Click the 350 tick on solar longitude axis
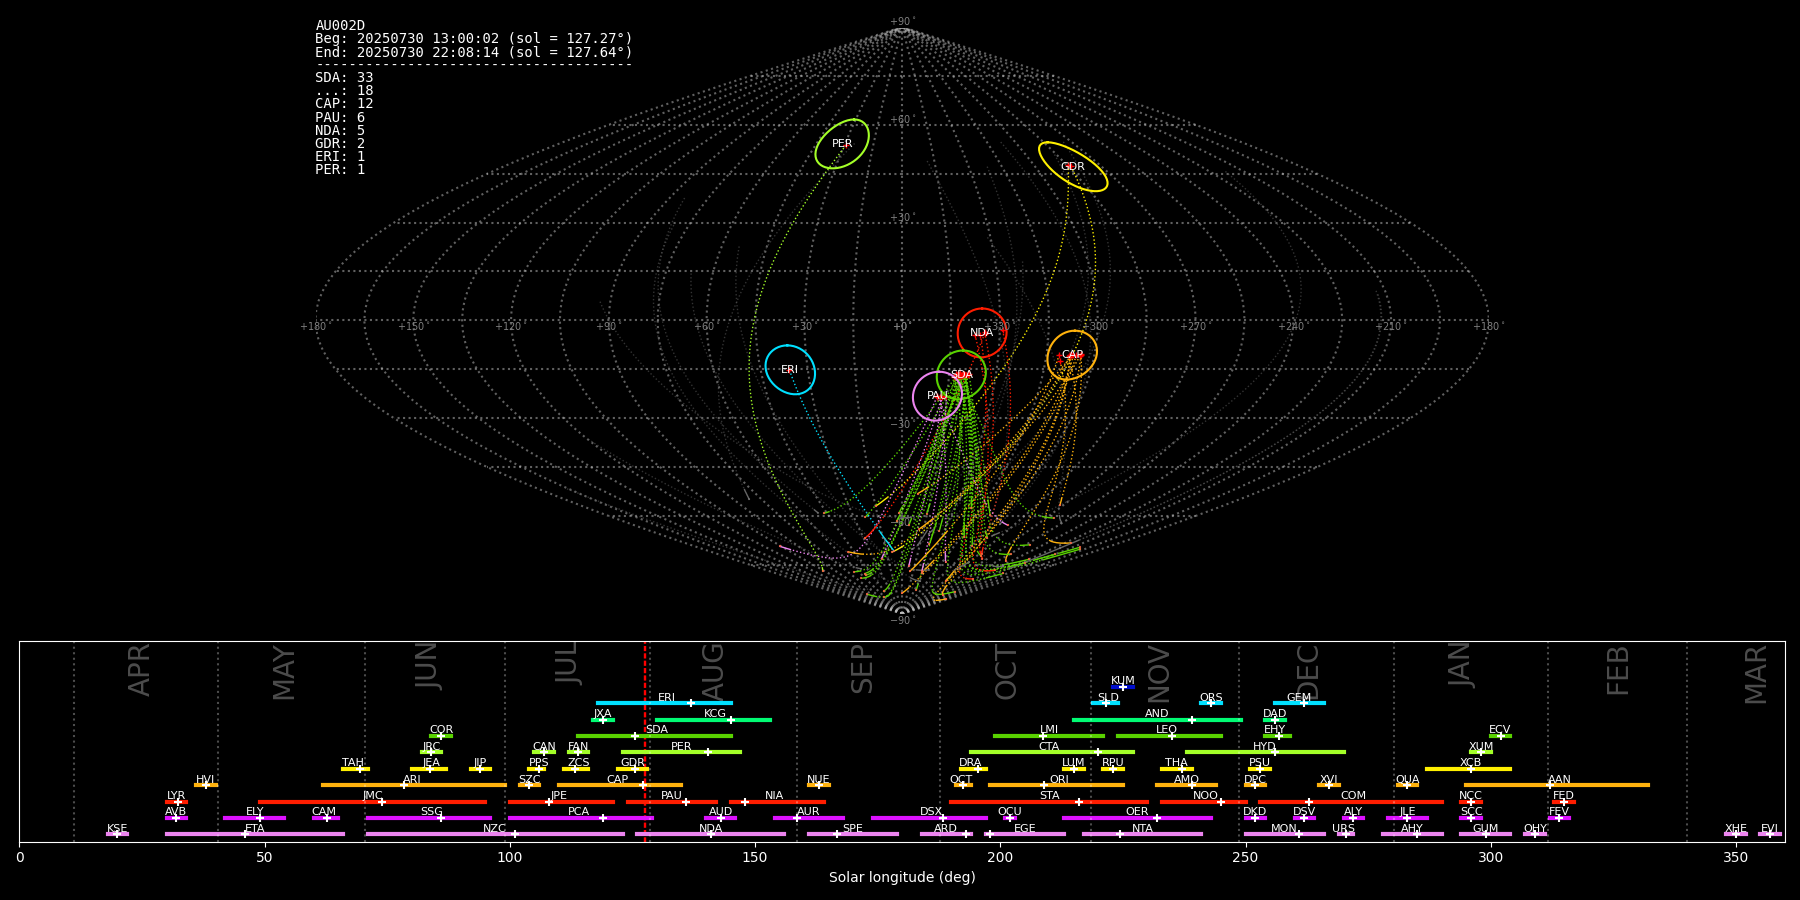This screenshot has height=900, width=1800. click(x=1735, y=857)
